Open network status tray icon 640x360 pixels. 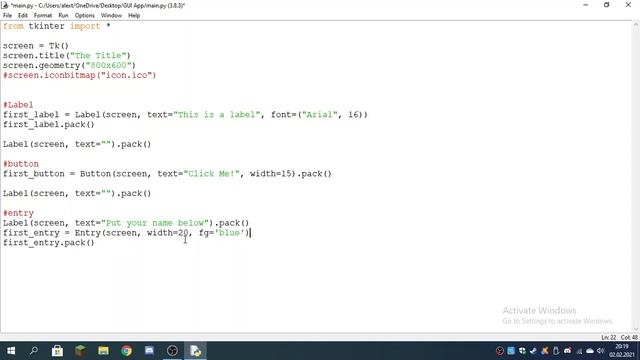579,351
